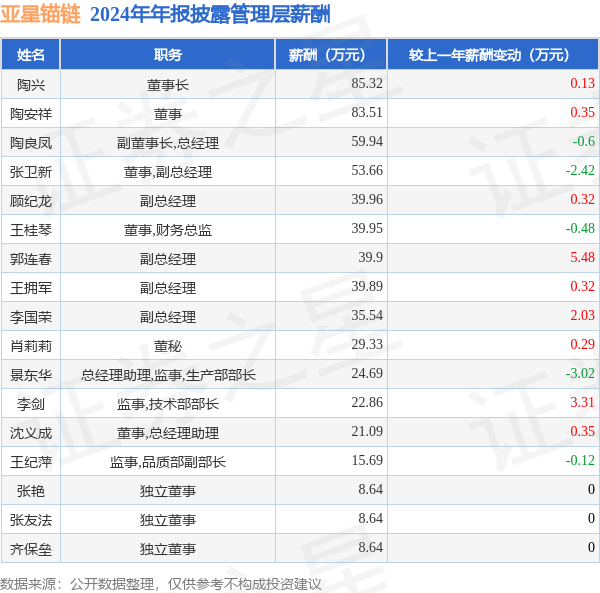Click the salary value 21.09
Screen dimensions: 600x593
point(367,432)
